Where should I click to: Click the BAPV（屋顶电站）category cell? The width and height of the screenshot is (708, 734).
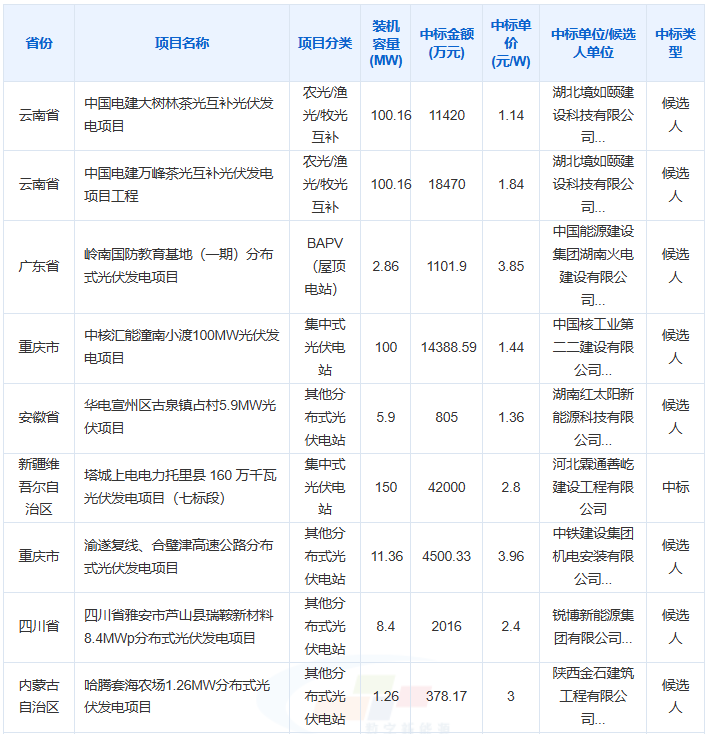click(x=325, y=266)
